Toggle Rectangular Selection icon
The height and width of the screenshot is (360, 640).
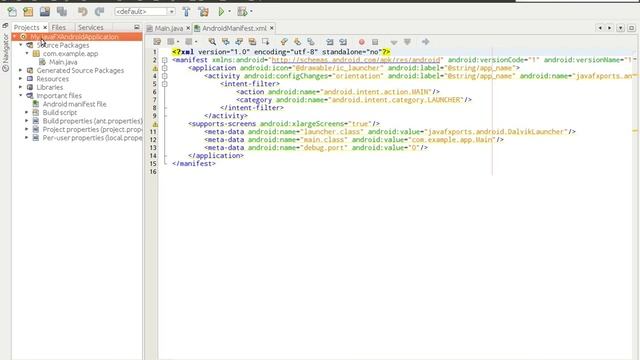pos(266,42)
